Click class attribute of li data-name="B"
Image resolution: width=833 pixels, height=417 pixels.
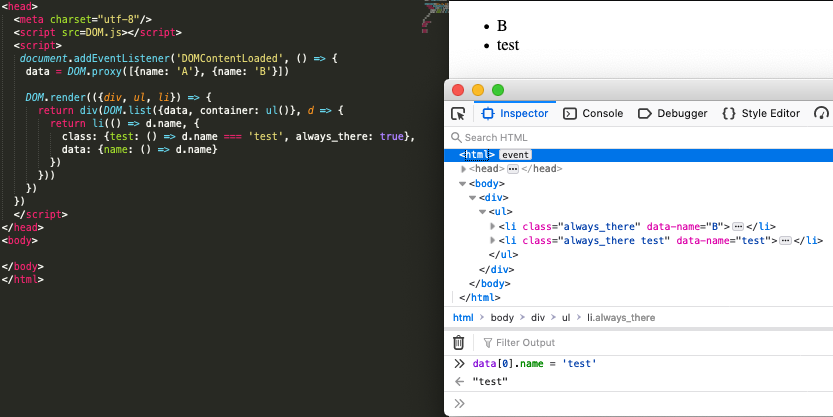(582, 226)
